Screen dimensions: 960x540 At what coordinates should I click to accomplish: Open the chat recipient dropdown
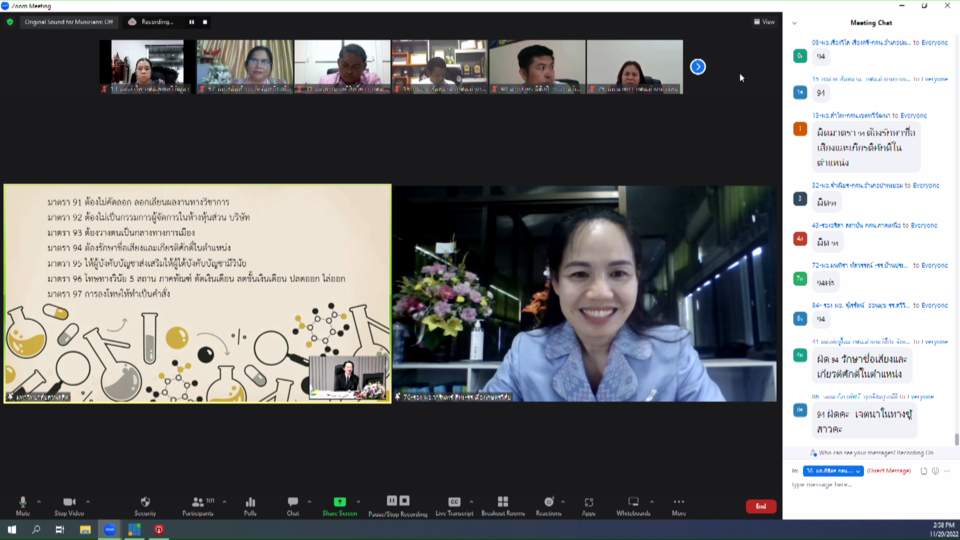833,471
